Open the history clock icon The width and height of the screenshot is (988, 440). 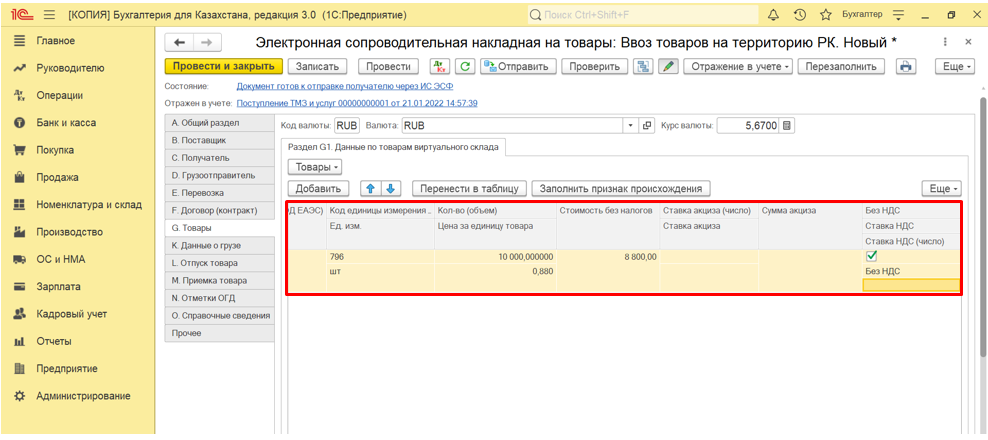point(799,15)
